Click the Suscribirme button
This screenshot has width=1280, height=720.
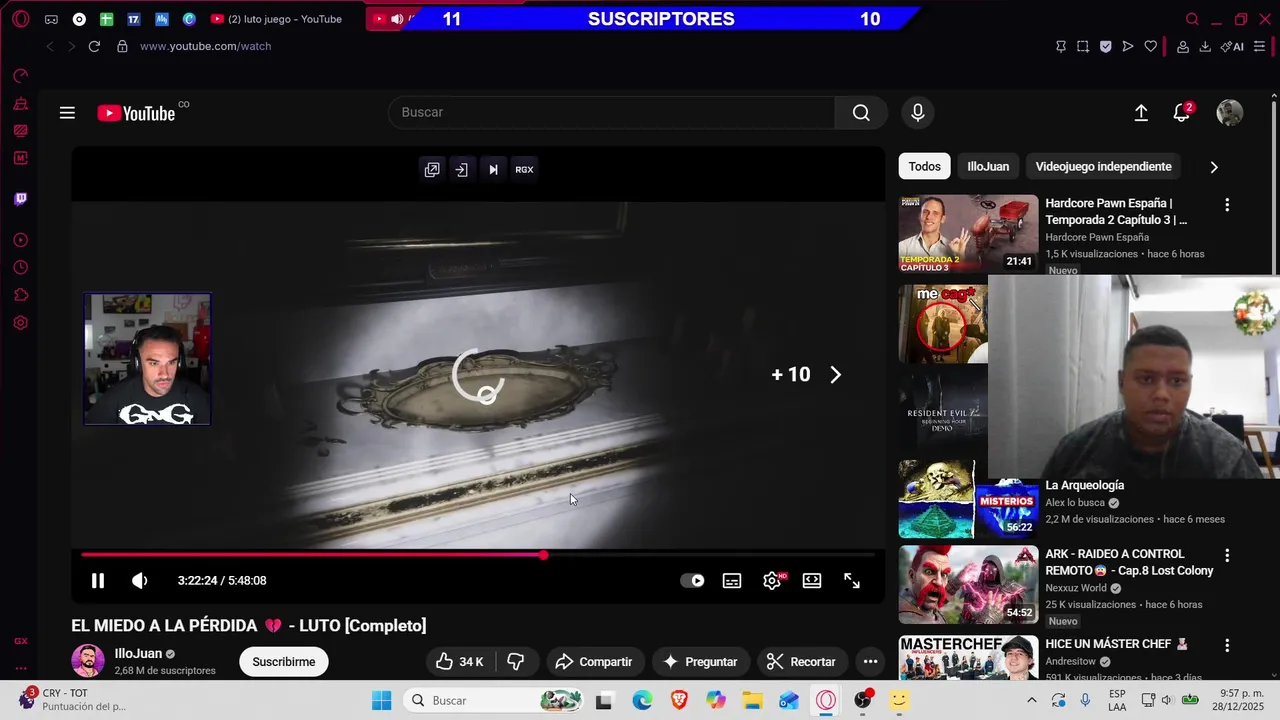pos(284,662)
